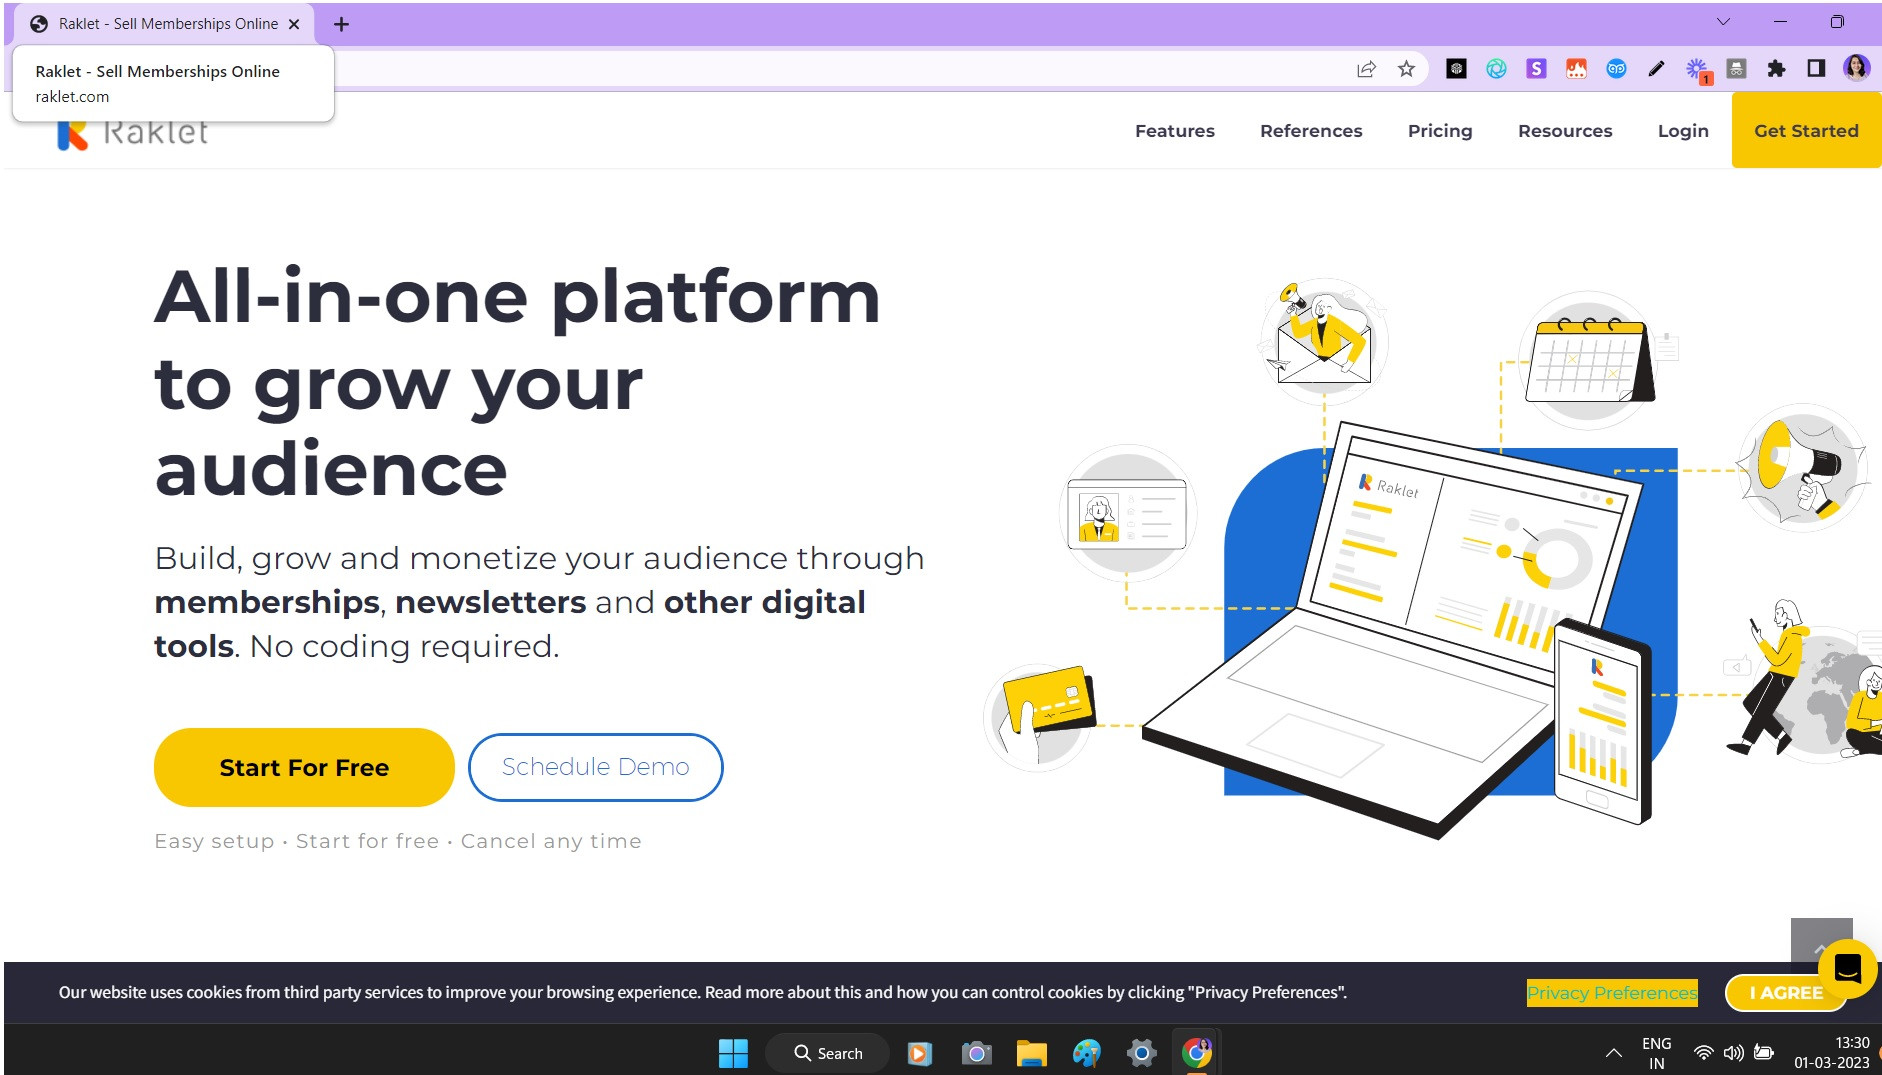Click the grey incognito-hat extension icon
Image resolution: width=1882 pixels, height=1075 pixels.
click(1736, 69)
